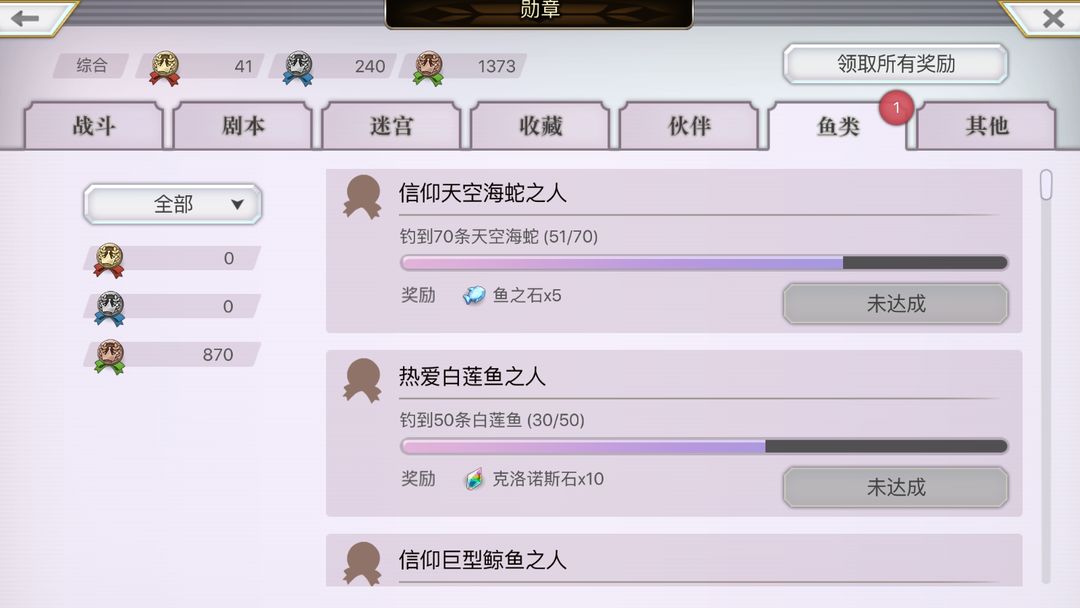Tap the 鱼之石 reward icon
1080x608 pixels.
474,295
